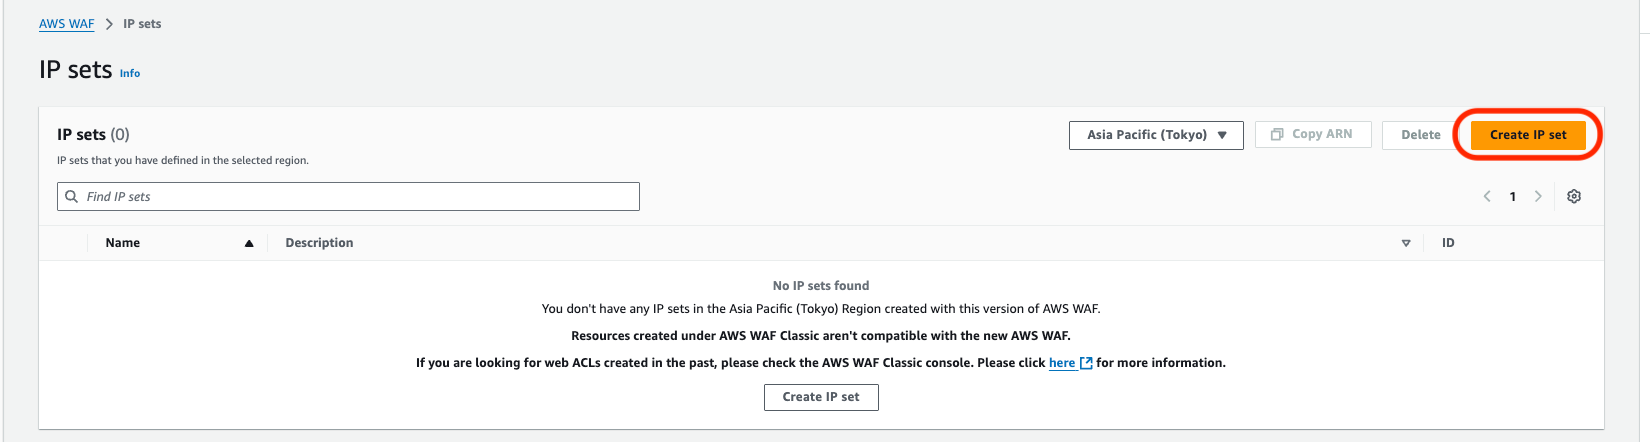
Task: Open the Asia Pacific (Tokyo) region dropdown
Action: 1146,135
